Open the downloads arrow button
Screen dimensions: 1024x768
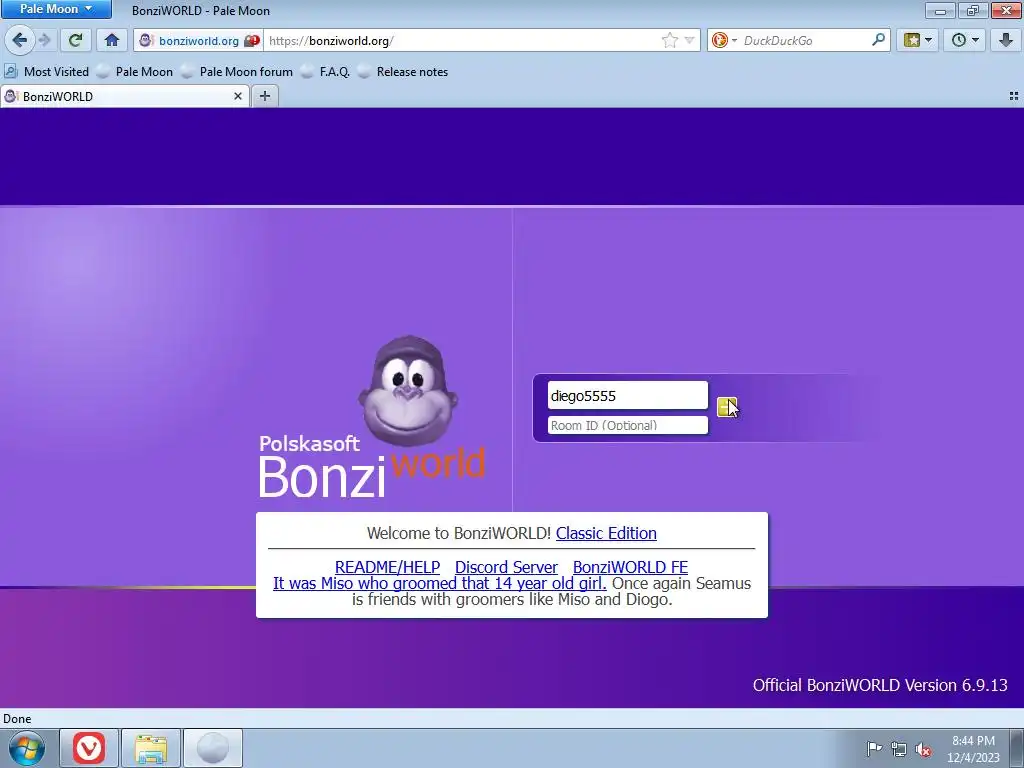coord(1006,40)
